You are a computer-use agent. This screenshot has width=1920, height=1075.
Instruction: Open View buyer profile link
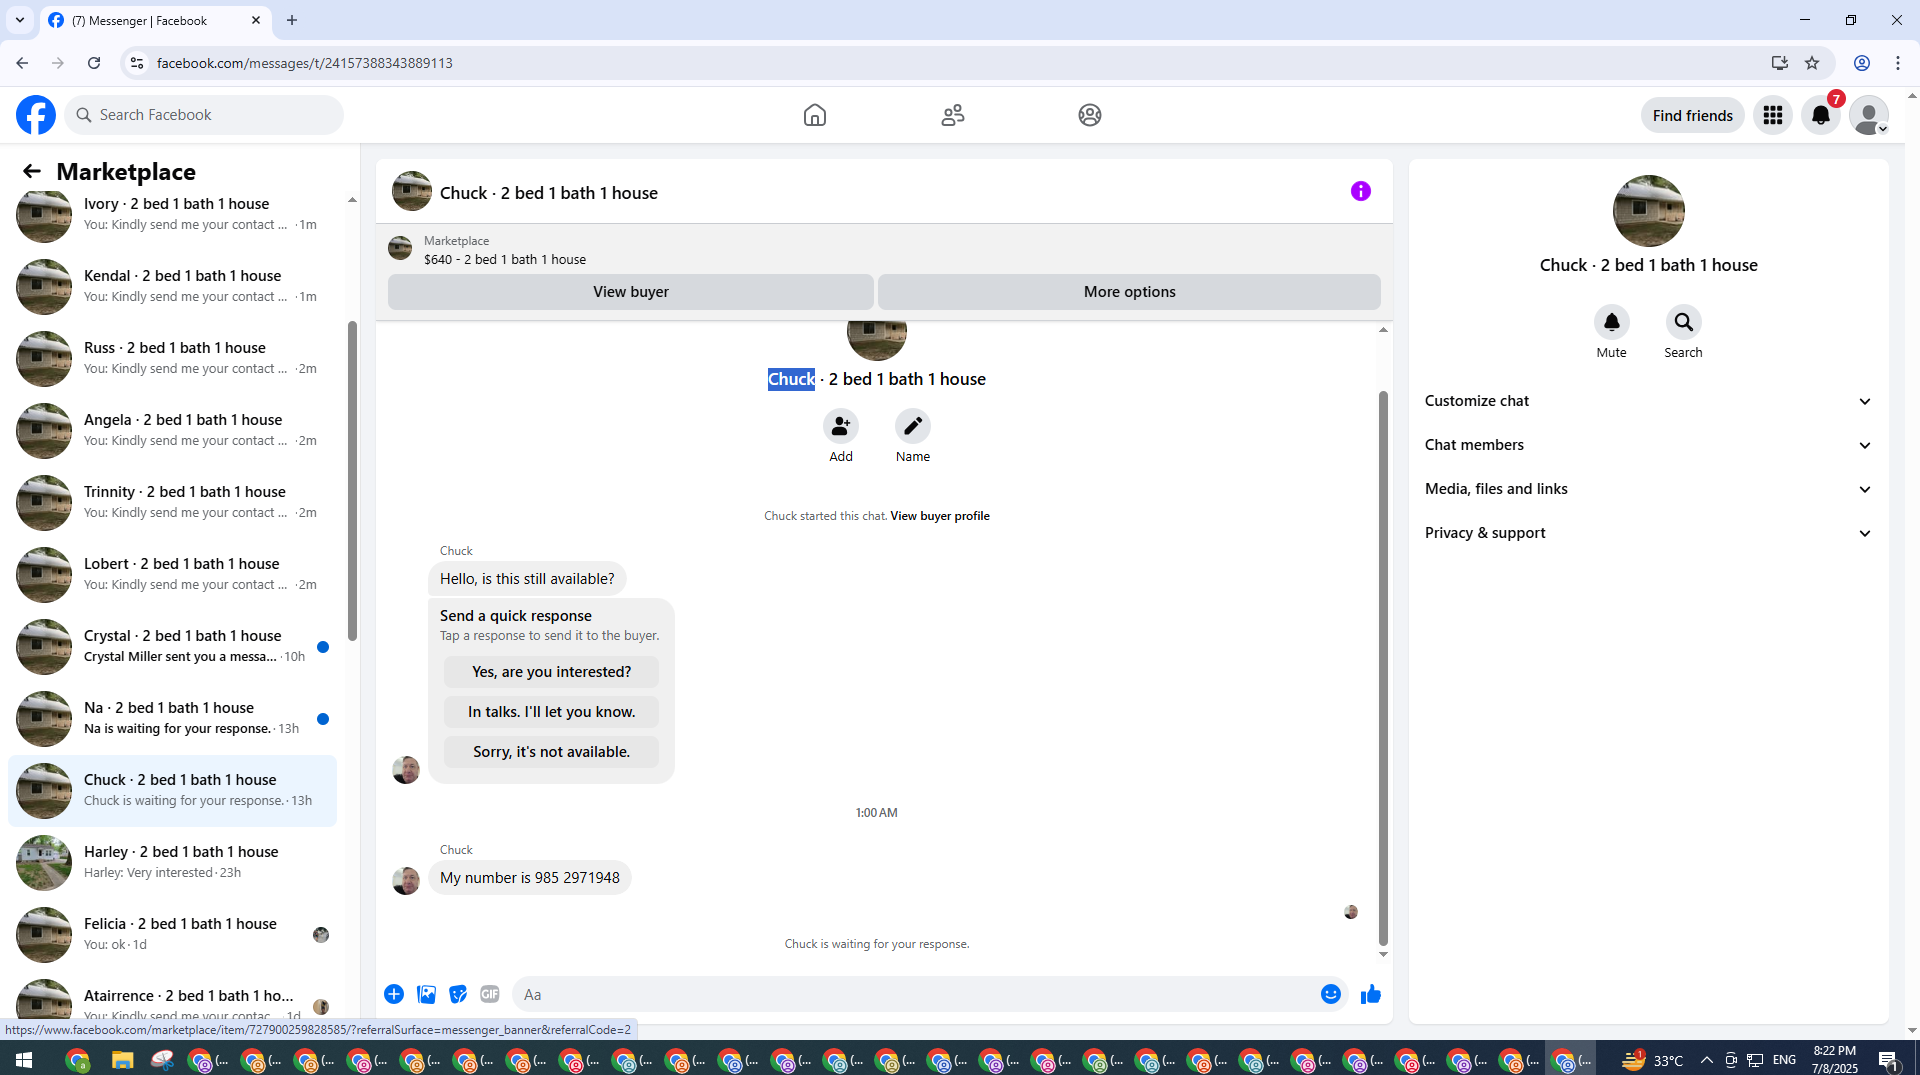(940, 516)
